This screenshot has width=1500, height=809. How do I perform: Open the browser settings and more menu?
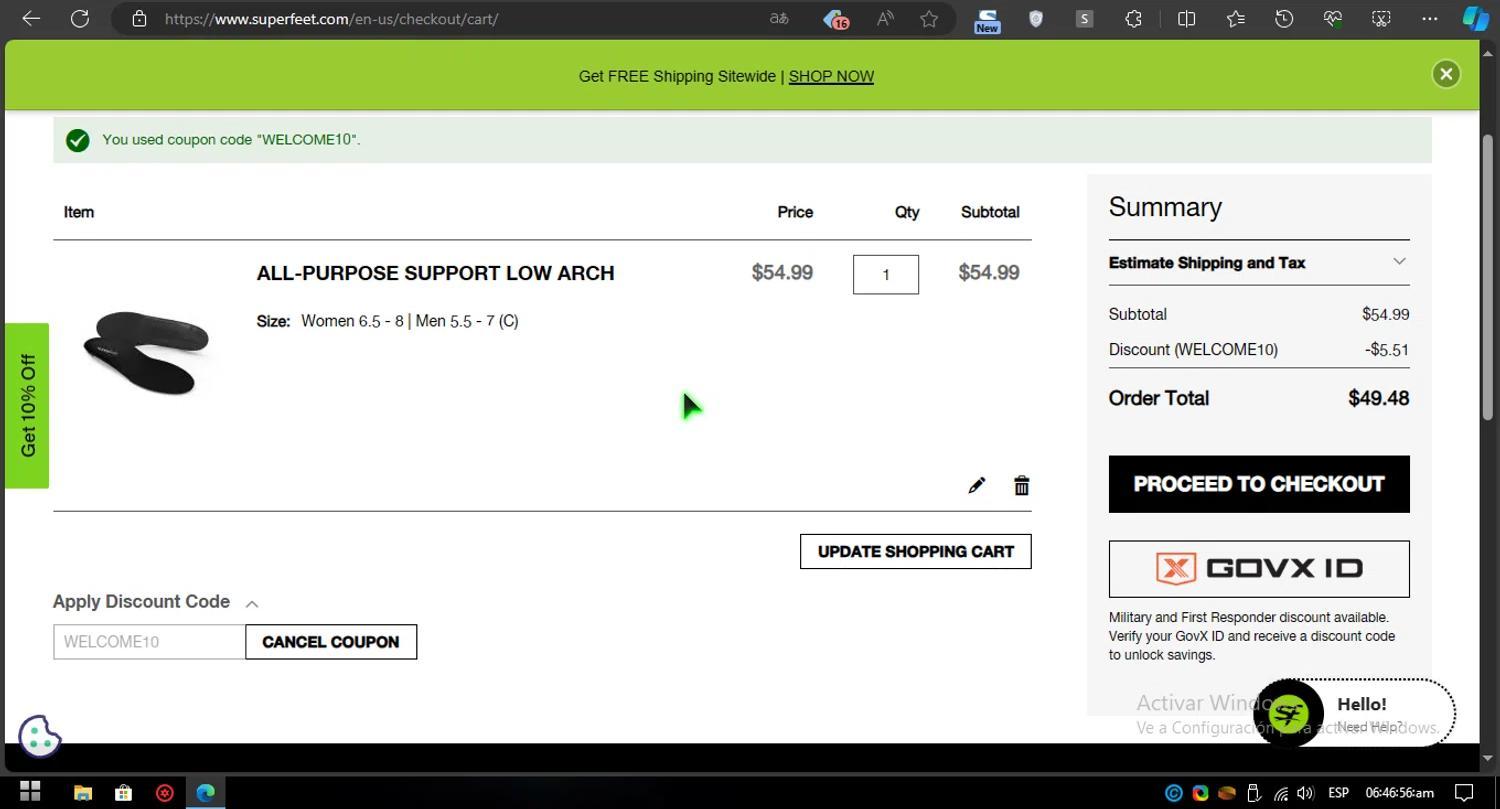1430,18
